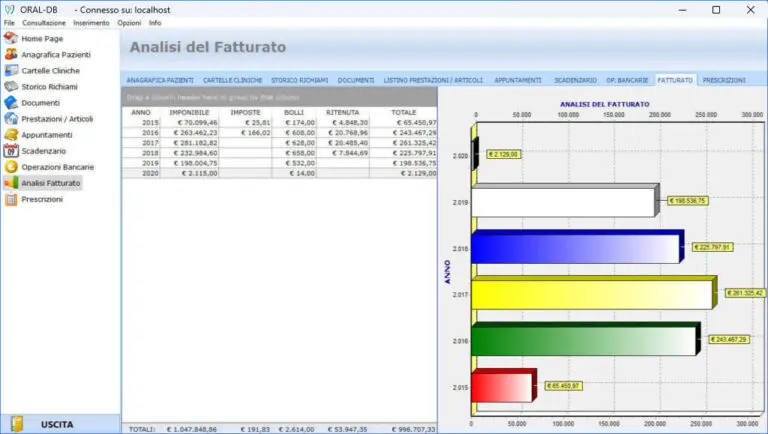Open Prescrizioni from sidebar

click(x=42, y=199)
